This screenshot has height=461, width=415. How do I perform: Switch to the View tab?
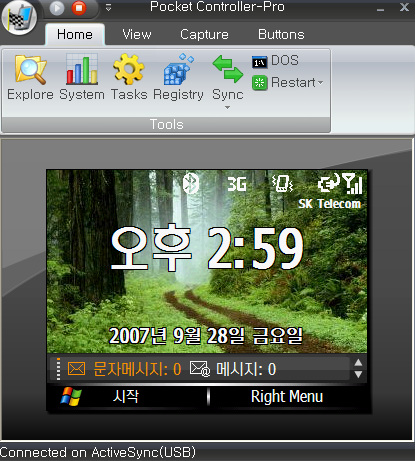click(x=137, y=34)
